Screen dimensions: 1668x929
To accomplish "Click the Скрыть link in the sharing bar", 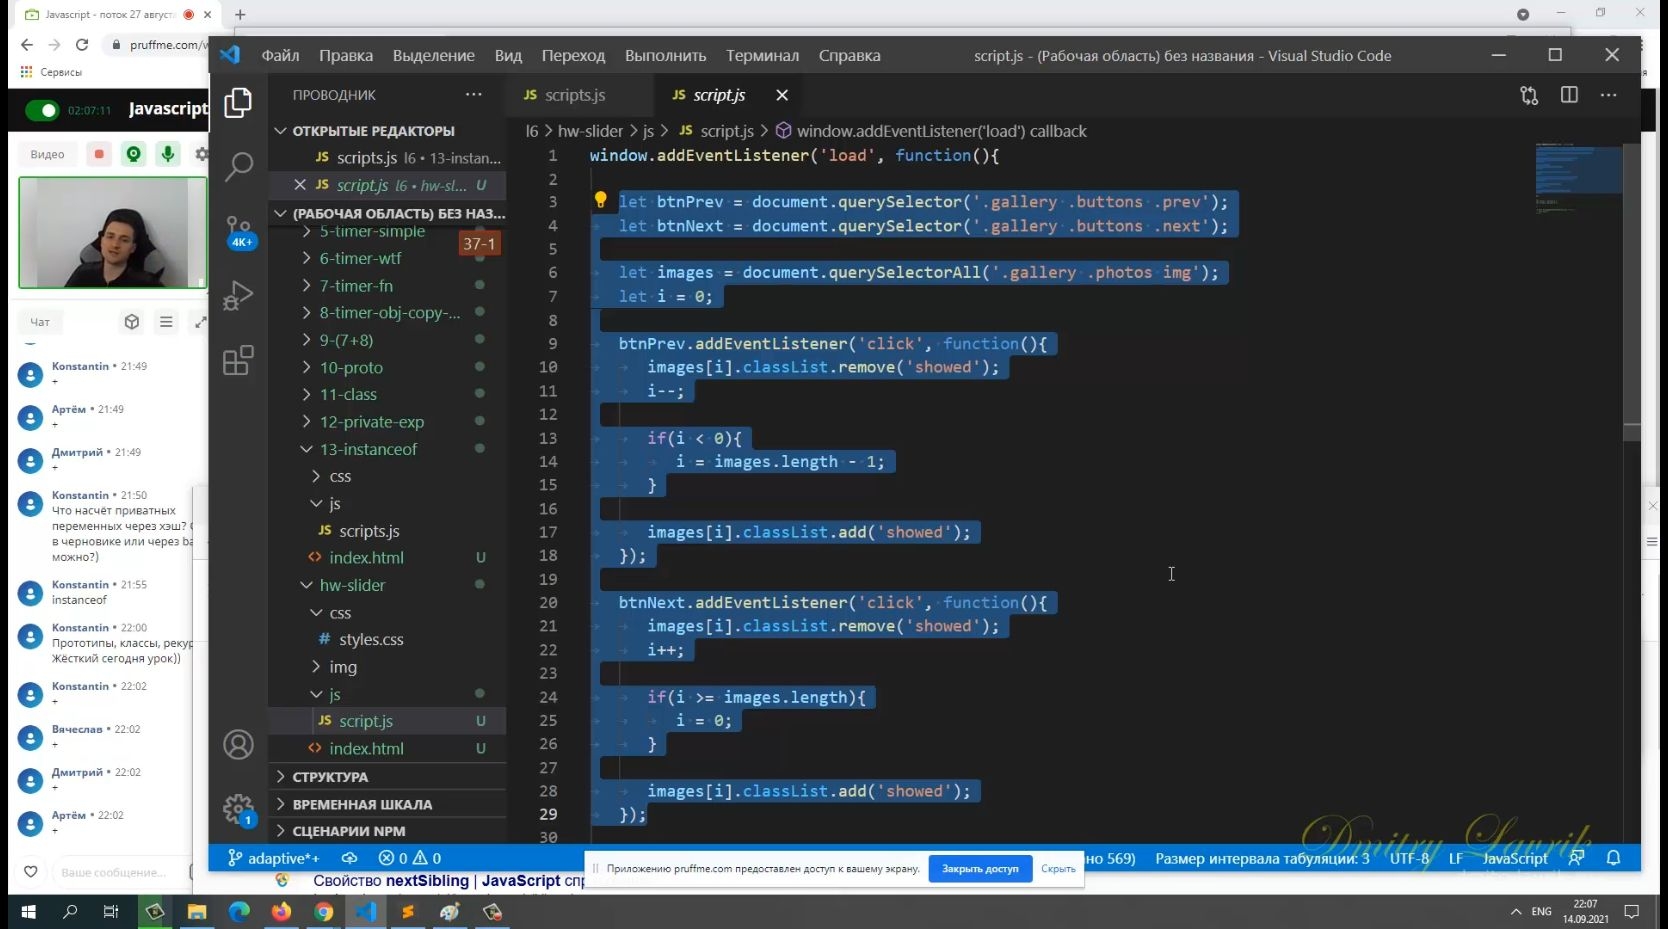I will (x=1058, y=869).
